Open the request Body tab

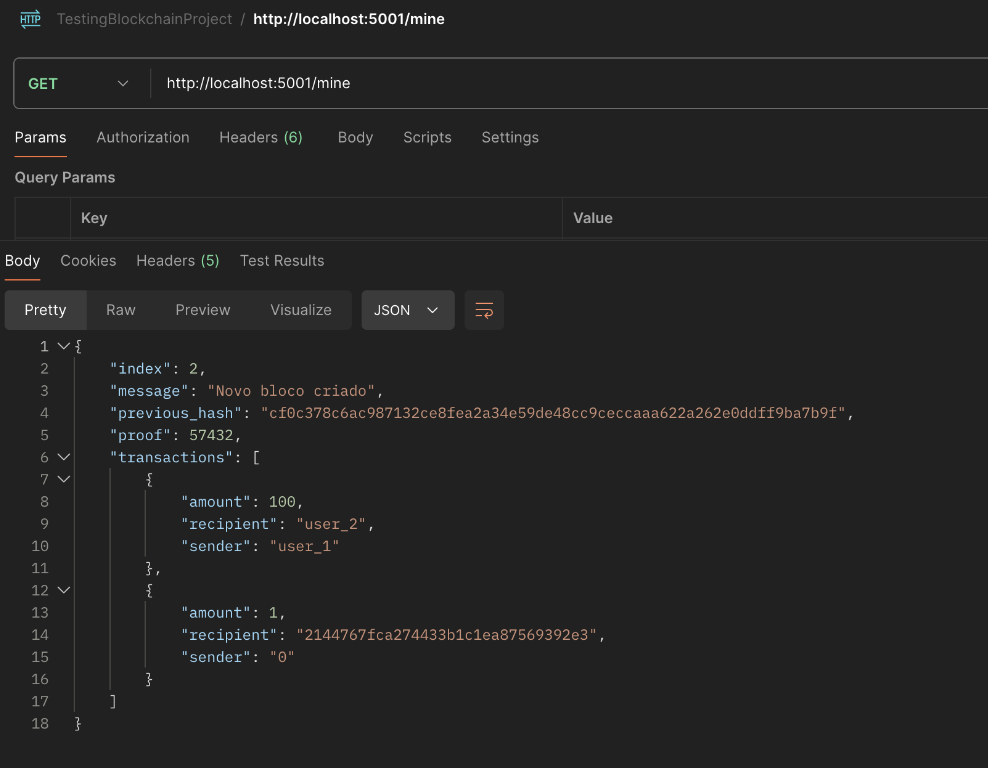tap(355, 137)
